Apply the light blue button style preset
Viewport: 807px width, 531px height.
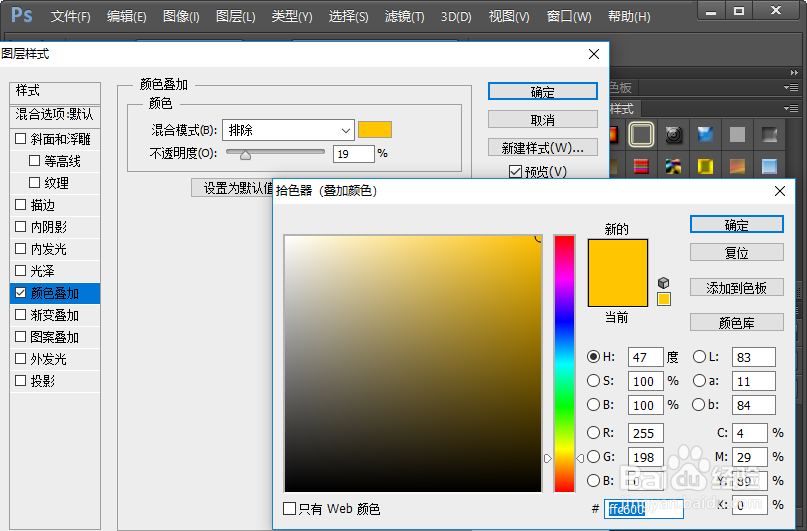tap(769, 166)
